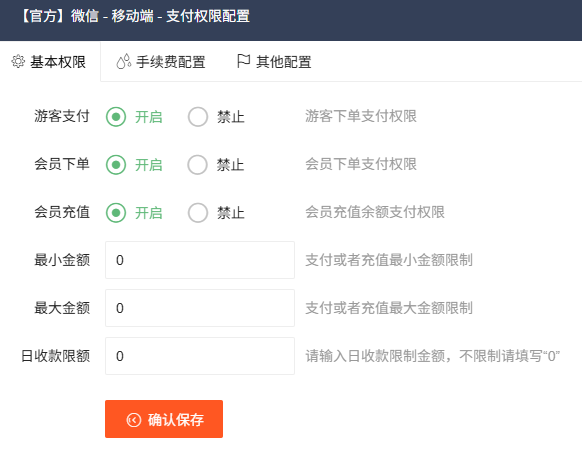Viewport: 582px width, 471px height.
Task: Click the gear icon on 基本权限 tab
Action: point(18,61)
